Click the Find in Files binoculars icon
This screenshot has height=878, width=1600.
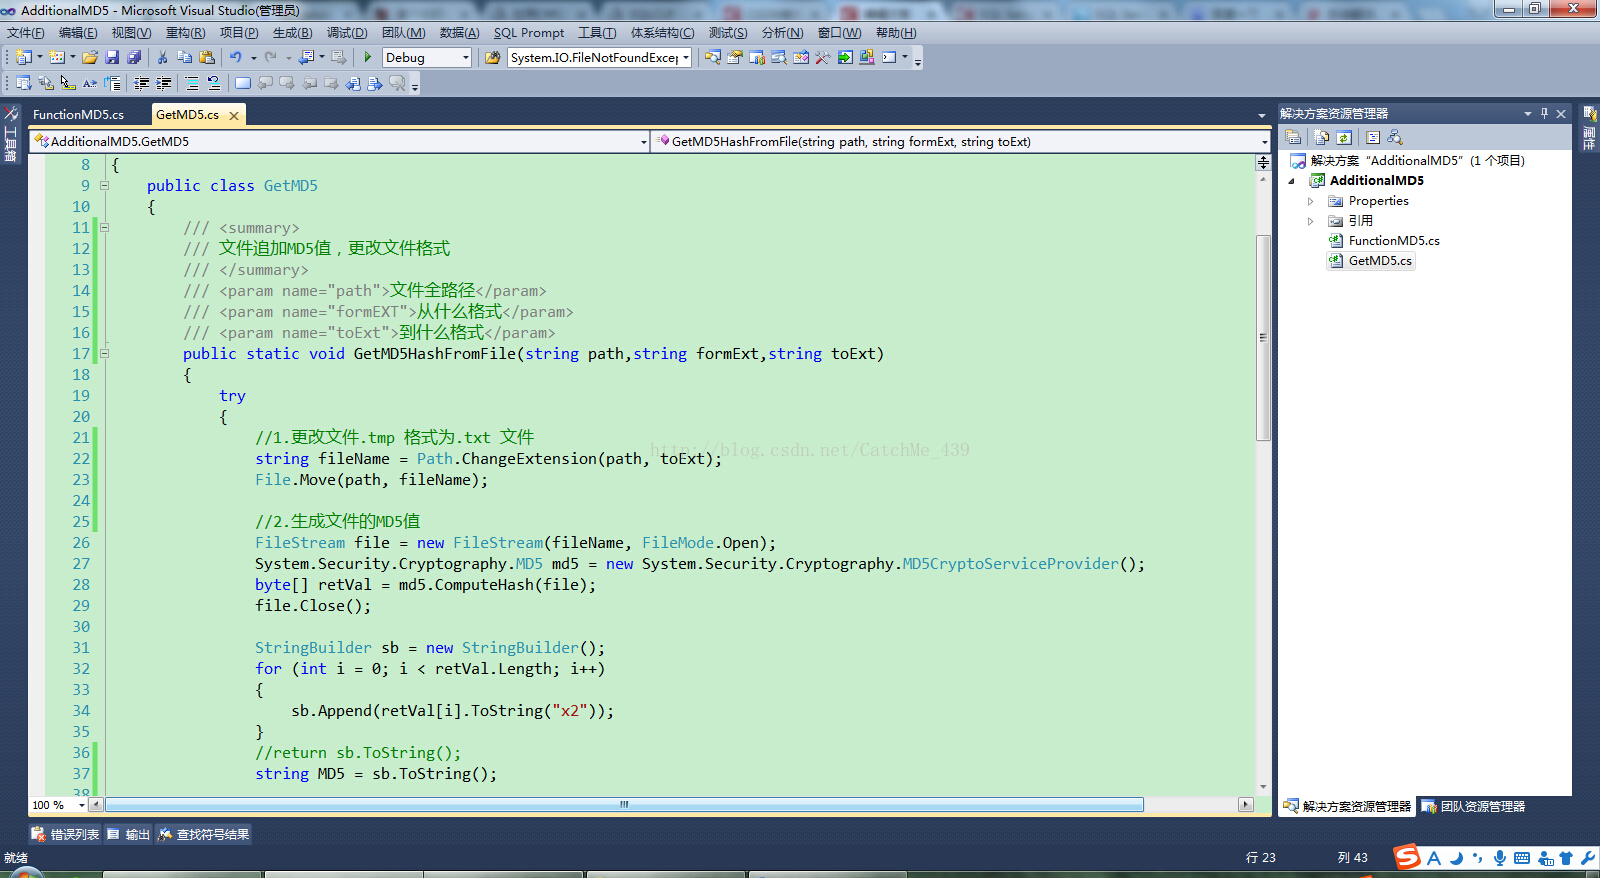(x=492, y=57)
